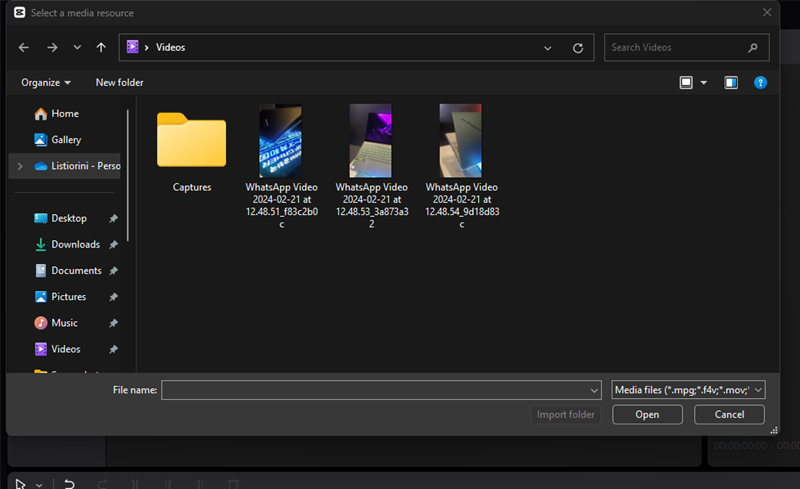Viewport: 800px width, 489px height.
Task: Open the Help question mark icon
Action: [760, 82]
